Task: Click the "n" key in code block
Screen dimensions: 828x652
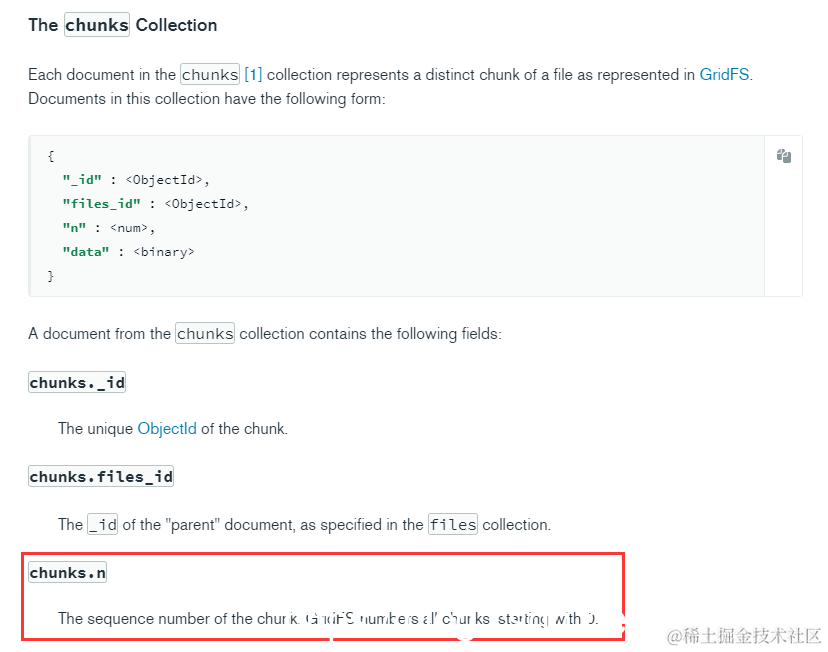Action: (74, 228)
